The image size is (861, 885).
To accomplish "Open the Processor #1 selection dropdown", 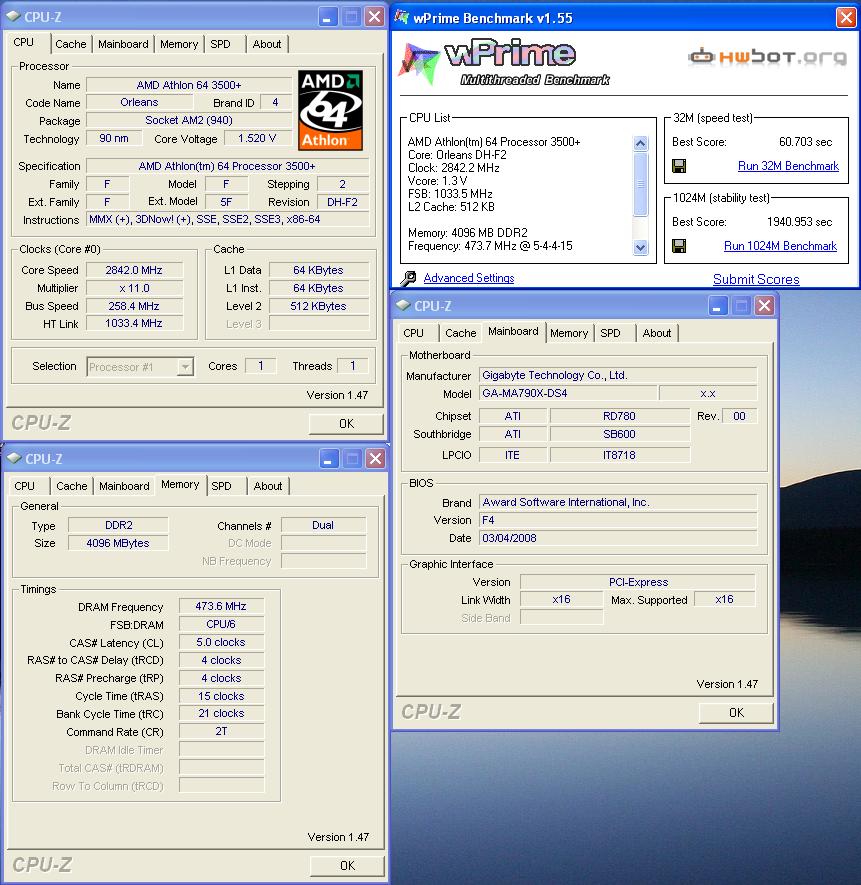I will [185, 367].
